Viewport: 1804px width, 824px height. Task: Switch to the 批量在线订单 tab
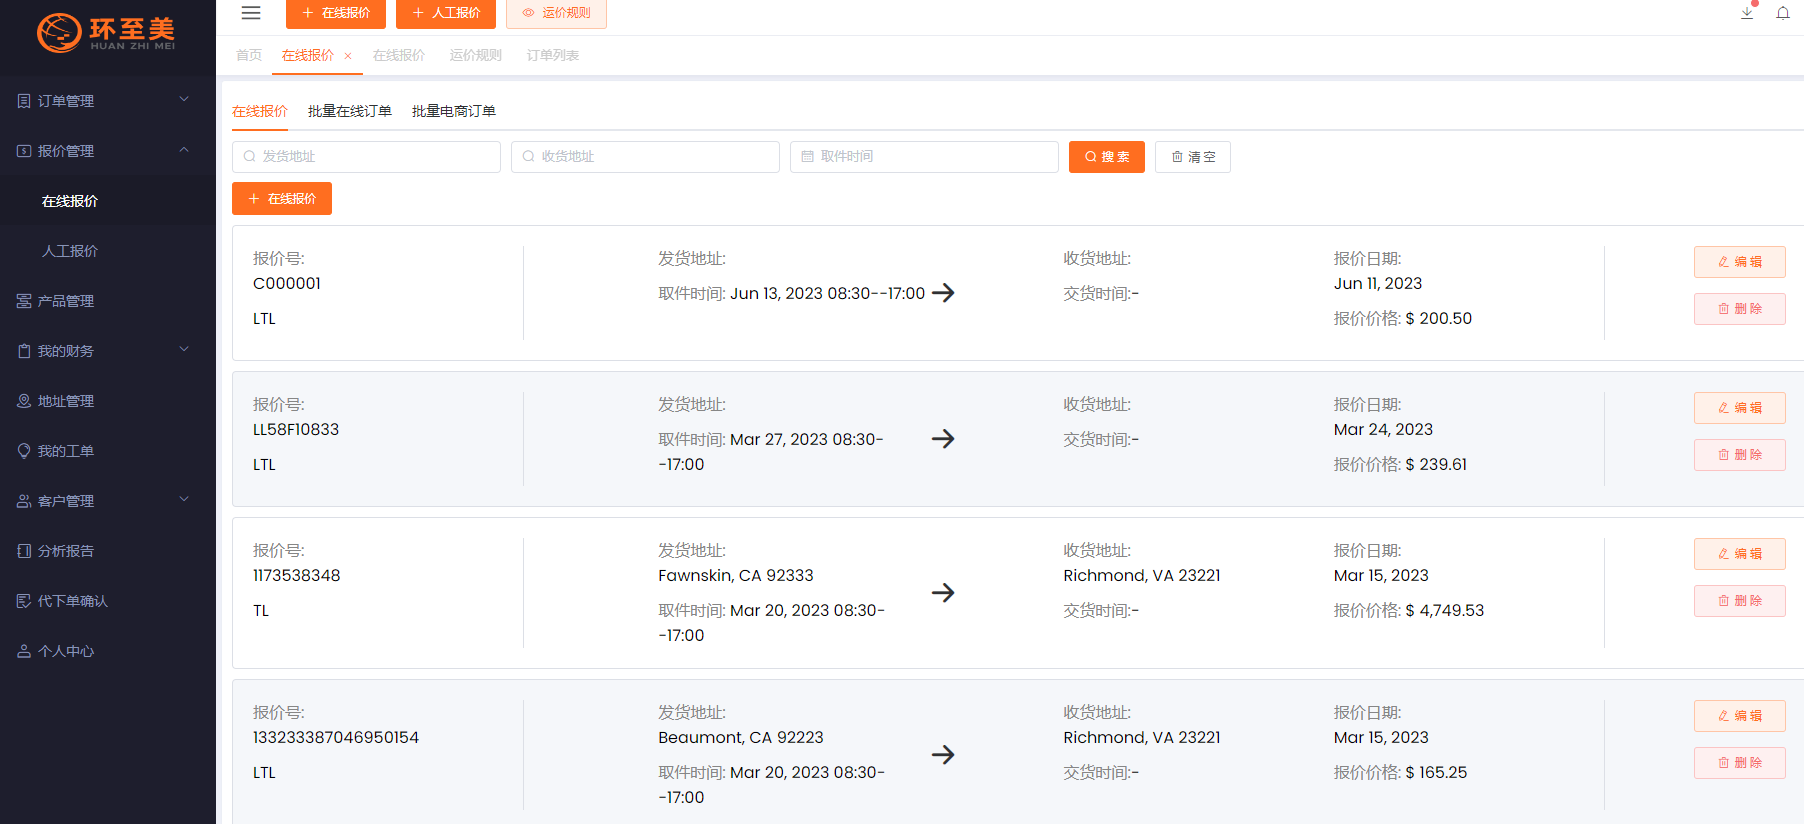pos(349,111)
